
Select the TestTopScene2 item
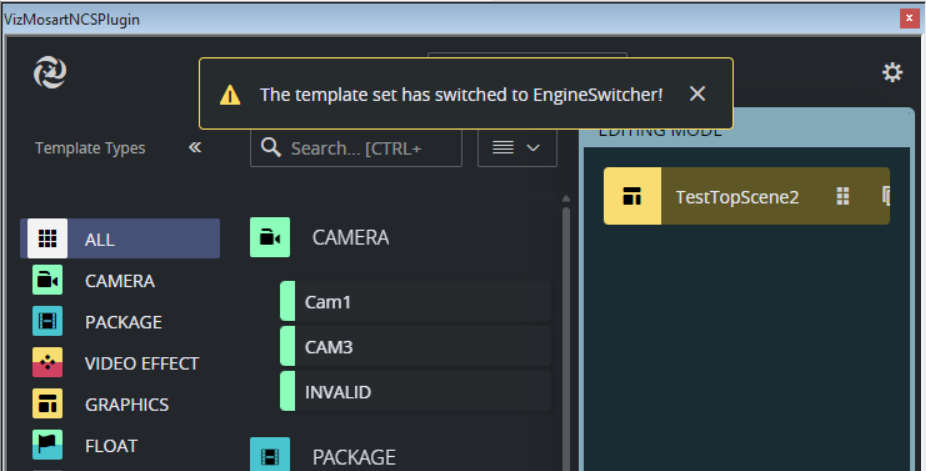coord(746,196)
